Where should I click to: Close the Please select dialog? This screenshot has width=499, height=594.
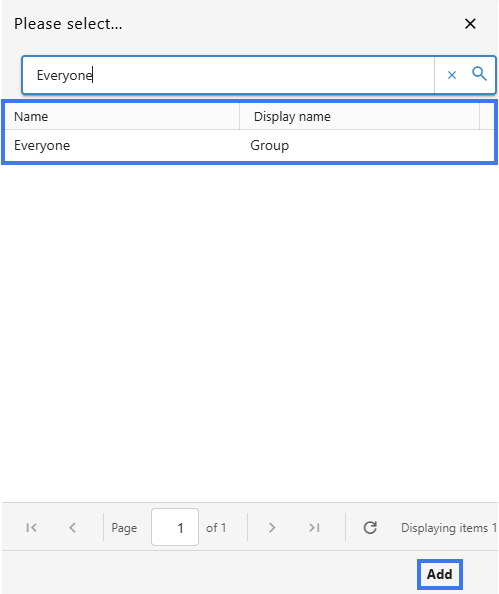[x=470, y=24]
